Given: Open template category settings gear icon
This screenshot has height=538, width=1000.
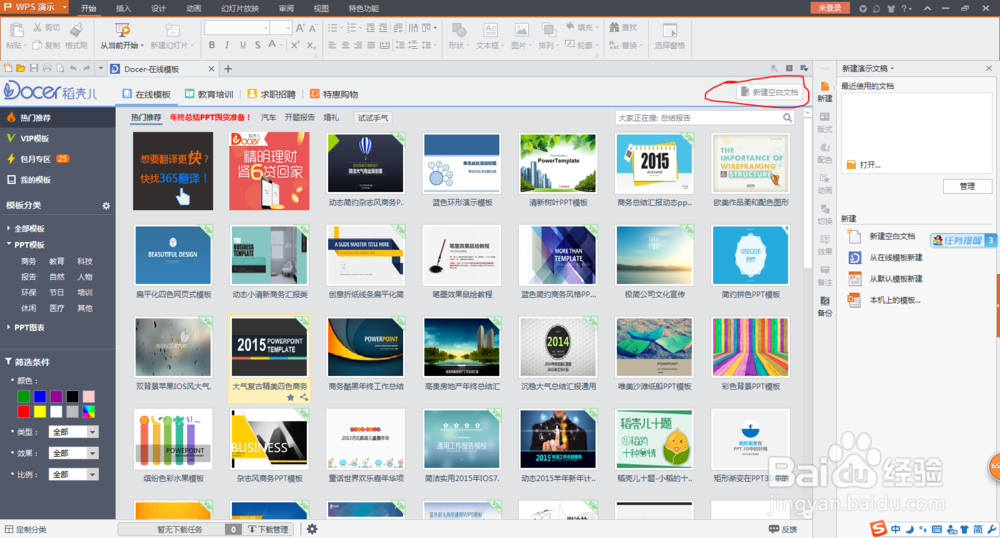Looking at the screenshot, I should pyautogui.click(x=106, y=206).
